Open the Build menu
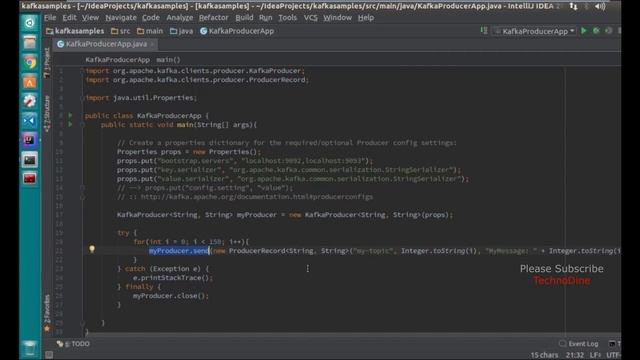The height and width of the screenshot is (360, 640). (244, 18)
